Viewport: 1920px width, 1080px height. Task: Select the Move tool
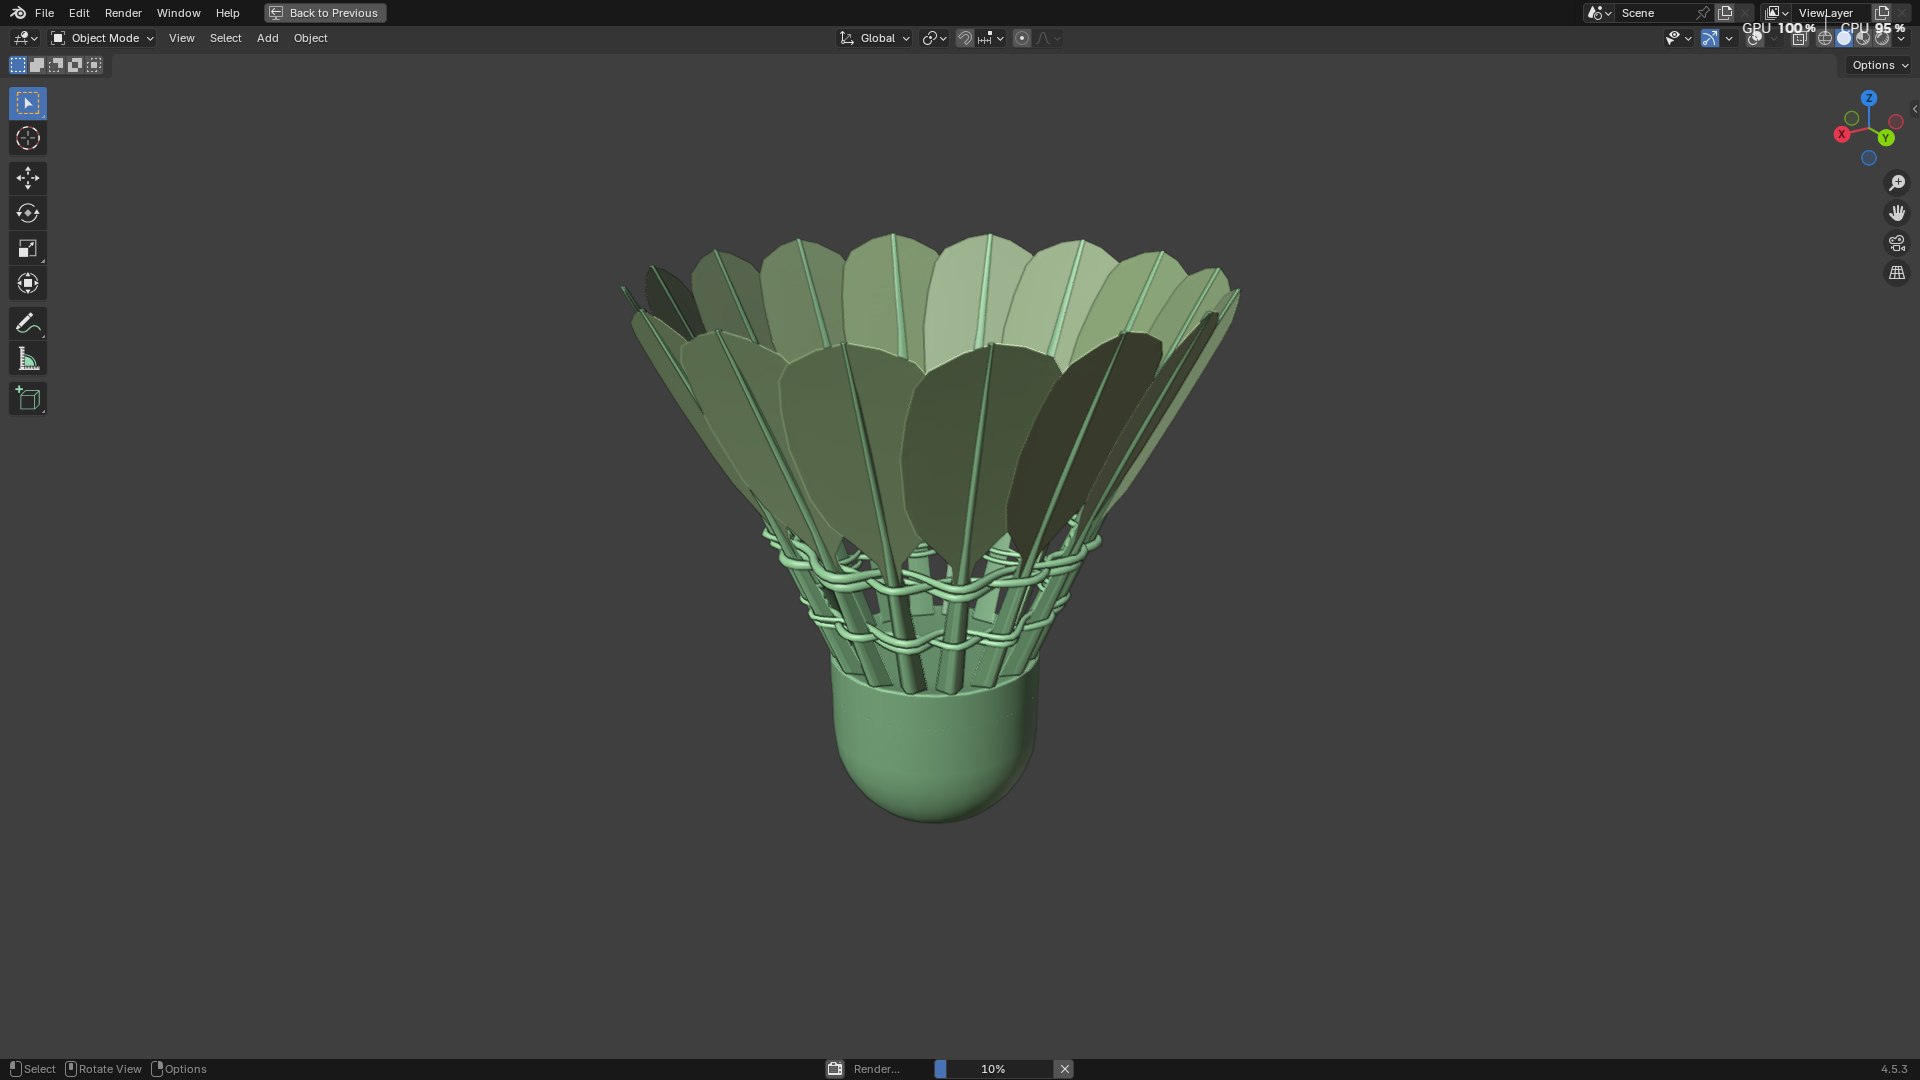[28, 178]
